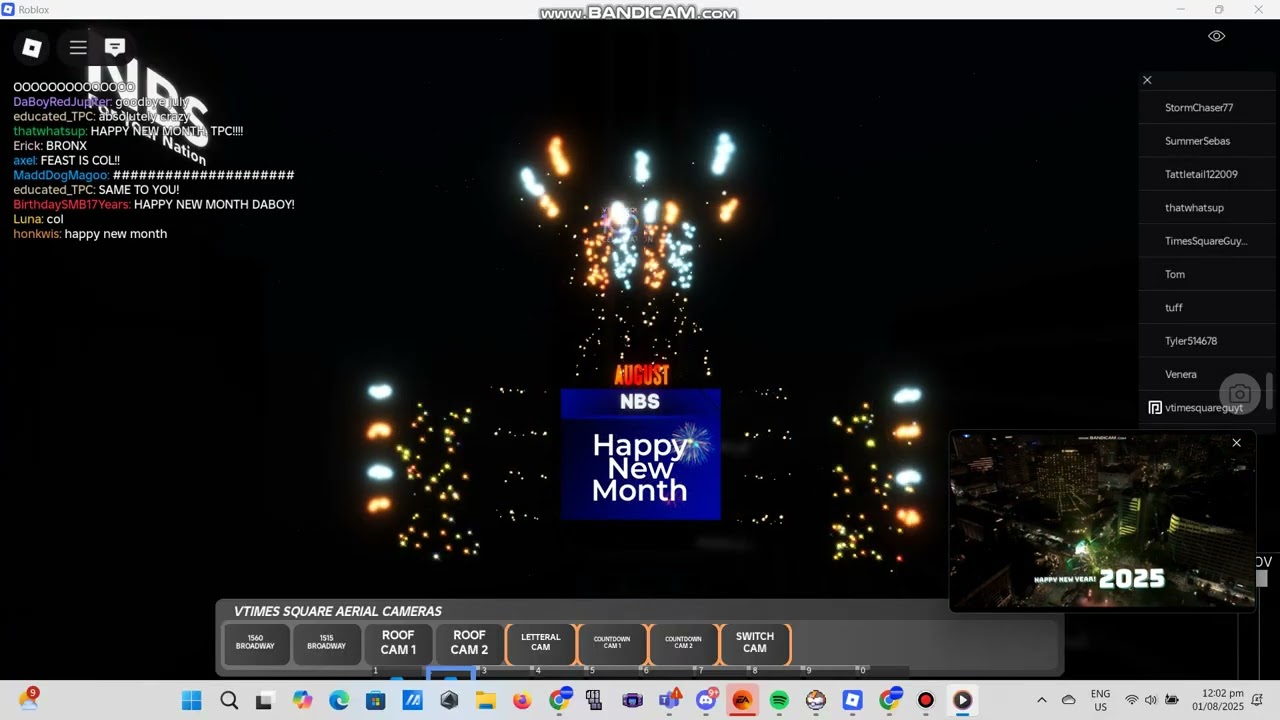Click the player list scrollbar
This screenshot has height=720, width=1280.
click(1270, 390)
